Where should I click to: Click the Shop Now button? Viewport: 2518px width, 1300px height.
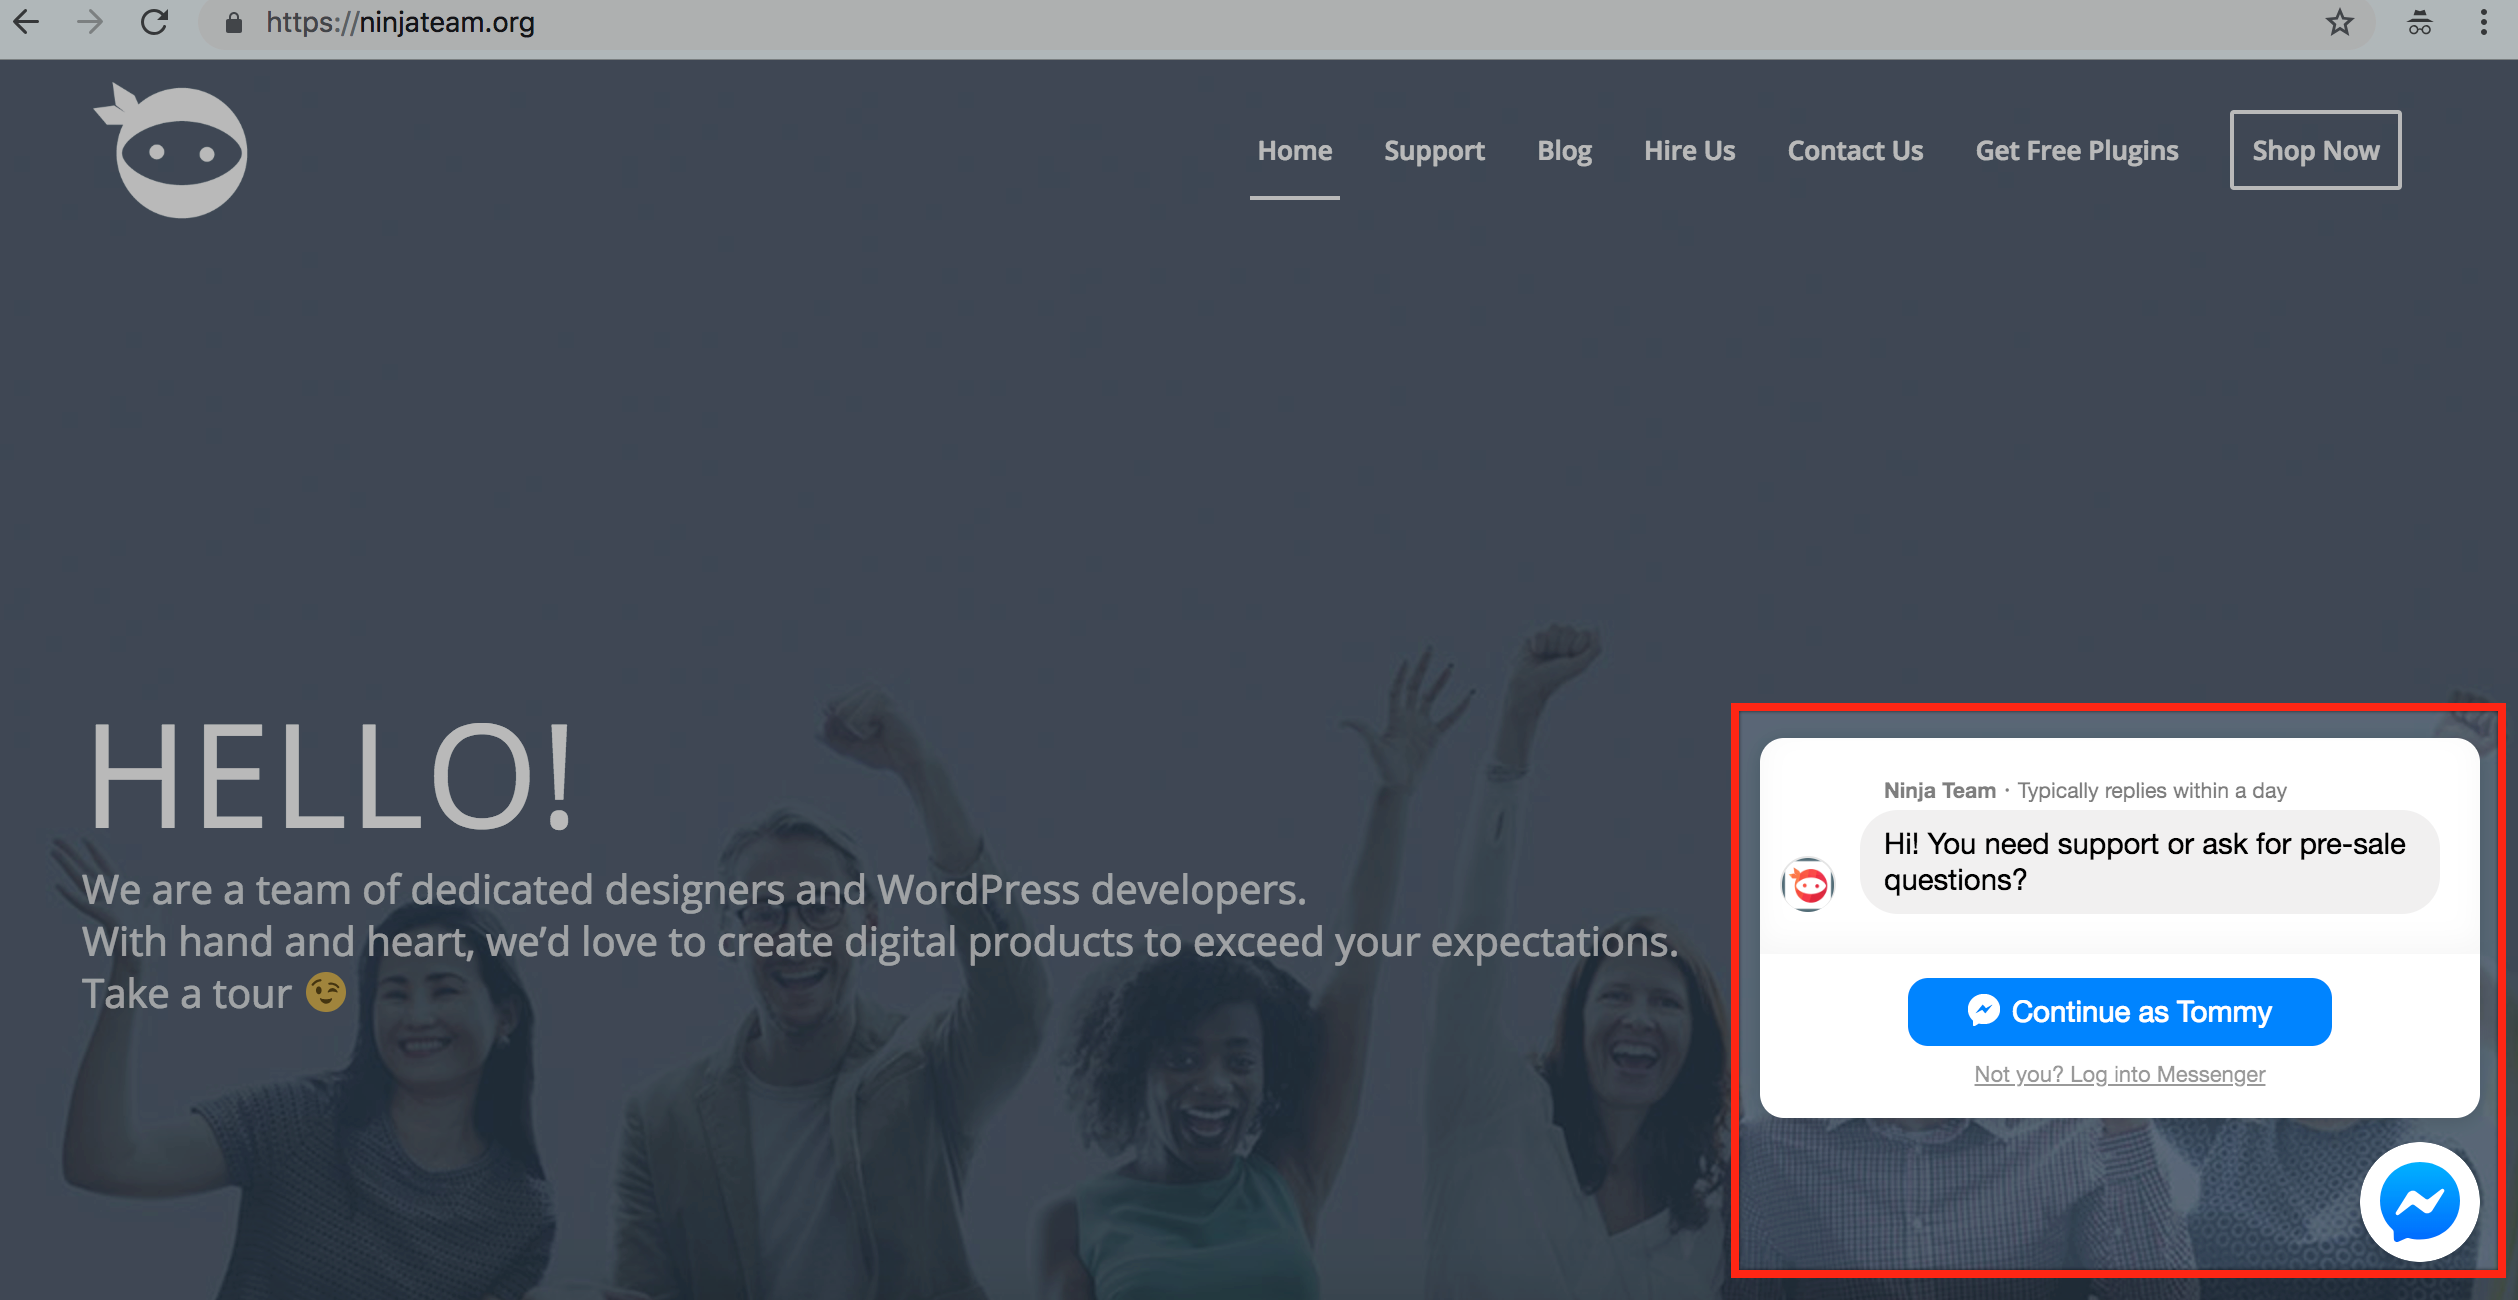pyautogui.click(x=2316, y=150)
